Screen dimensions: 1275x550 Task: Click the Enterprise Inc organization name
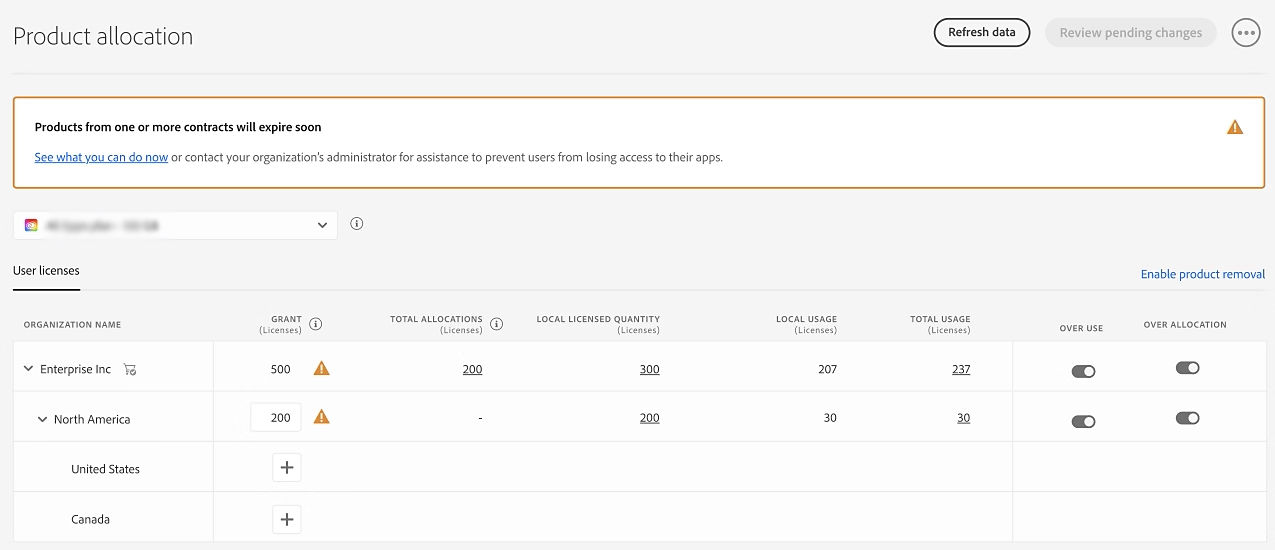pos(75,369)
